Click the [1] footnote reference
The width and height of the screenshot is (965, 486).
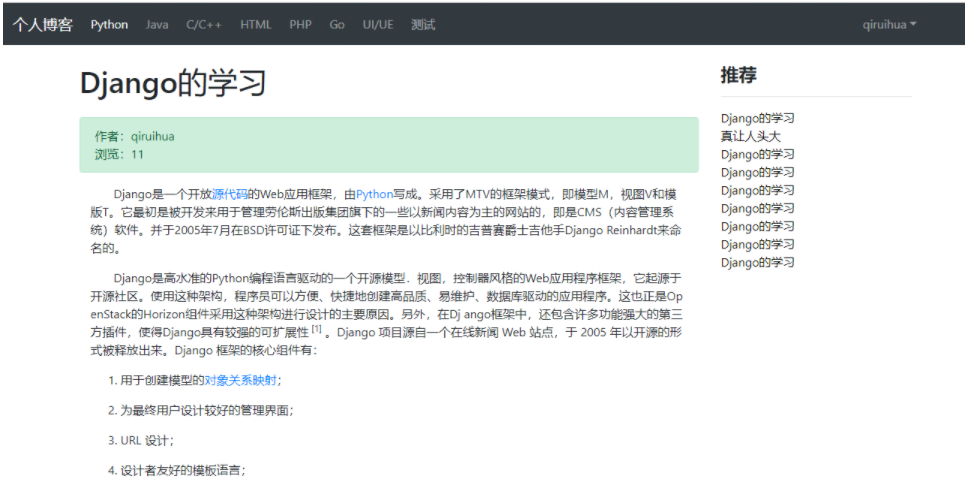click(x=316, y=329)
